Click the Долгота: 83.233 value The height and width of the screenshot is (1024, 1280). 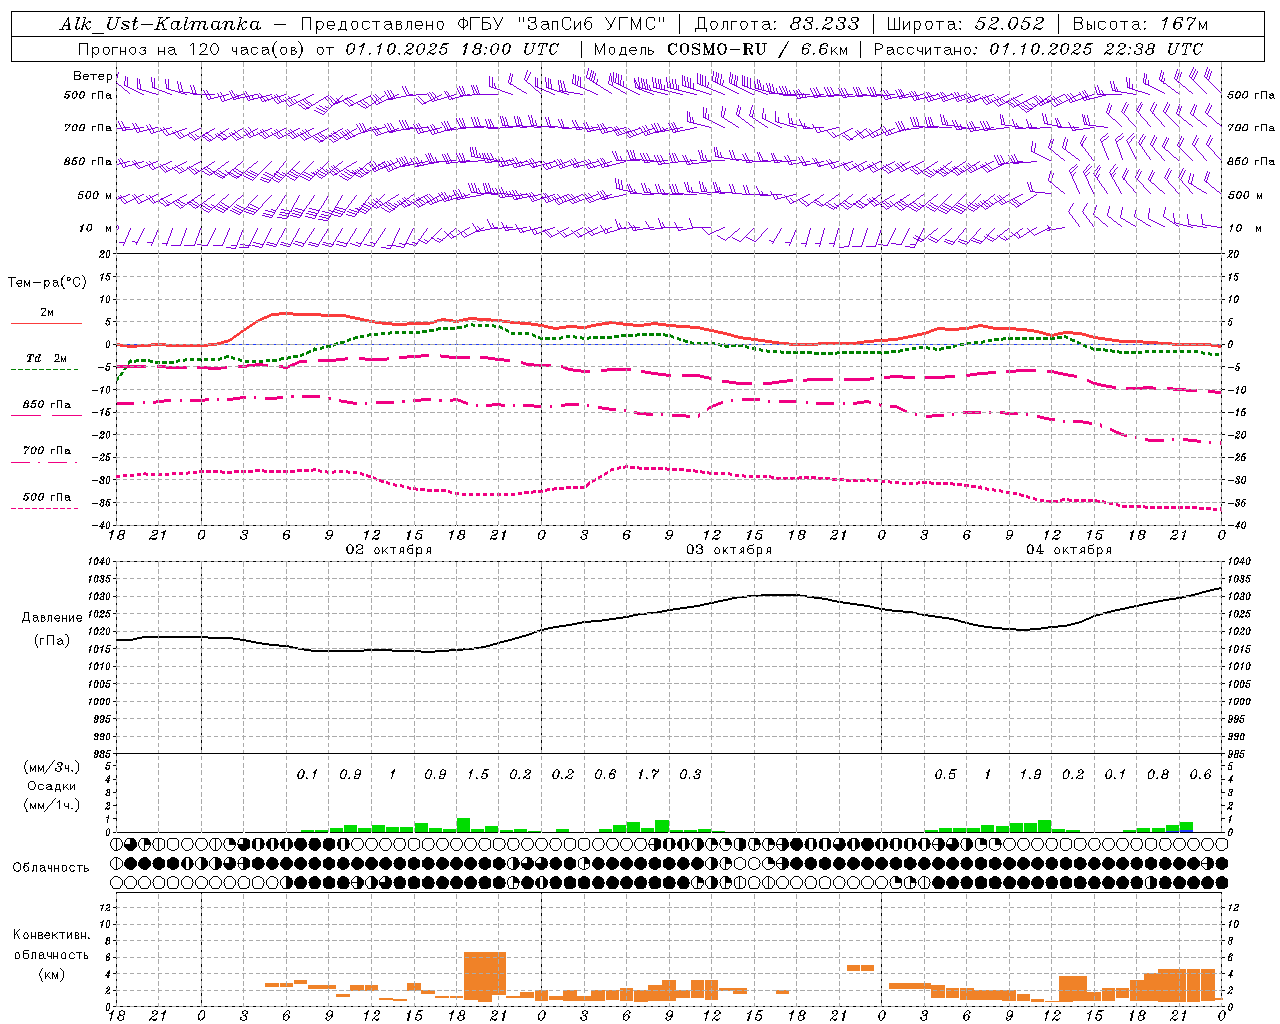click(776, 25)
